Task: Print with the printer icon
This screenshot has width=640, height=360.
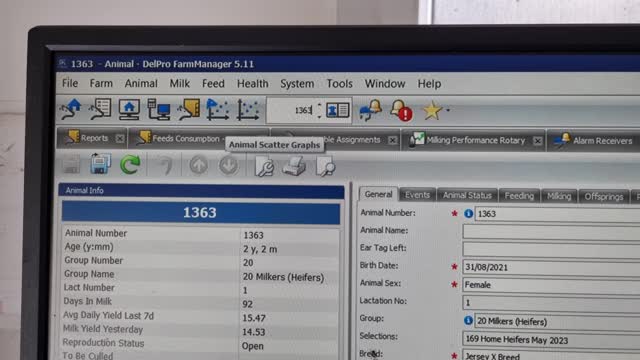Action: pos(294,167)
